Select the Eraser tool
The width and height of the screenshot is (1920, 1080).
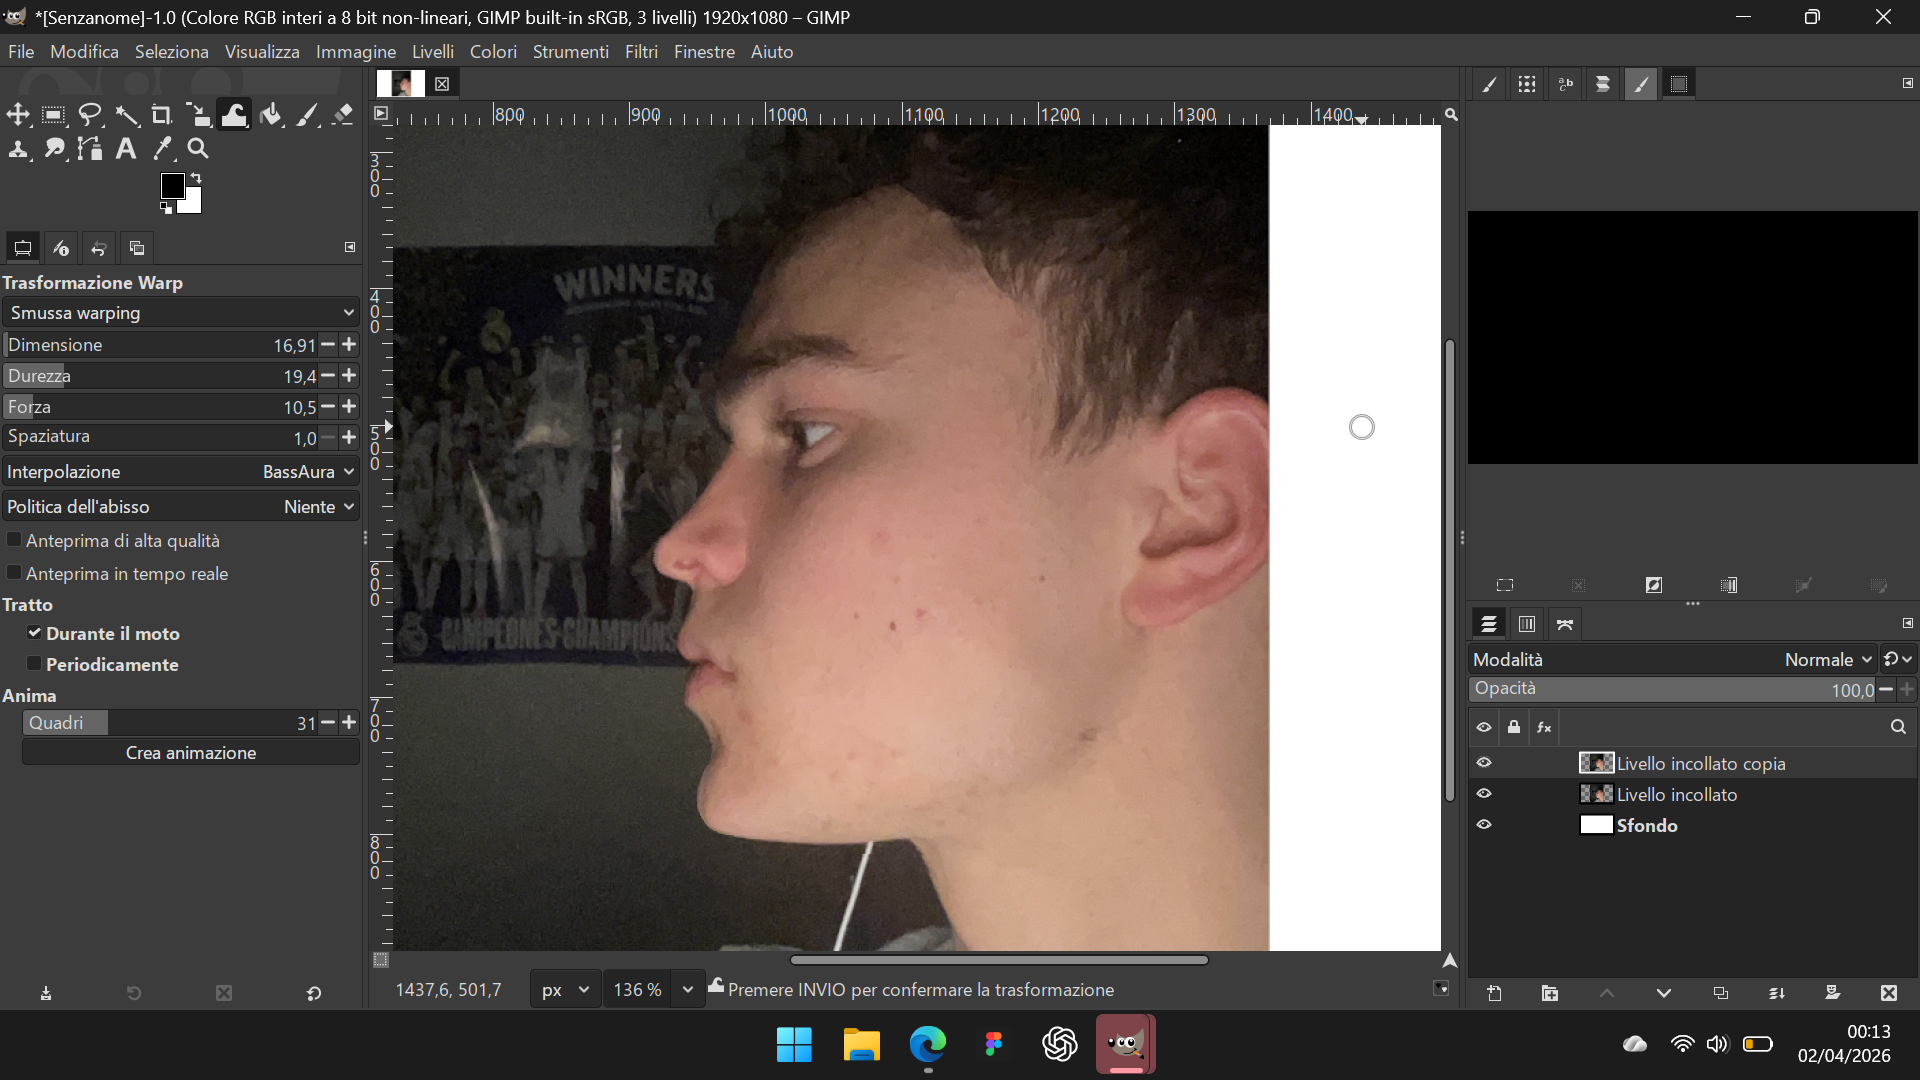tap(343, 116)
